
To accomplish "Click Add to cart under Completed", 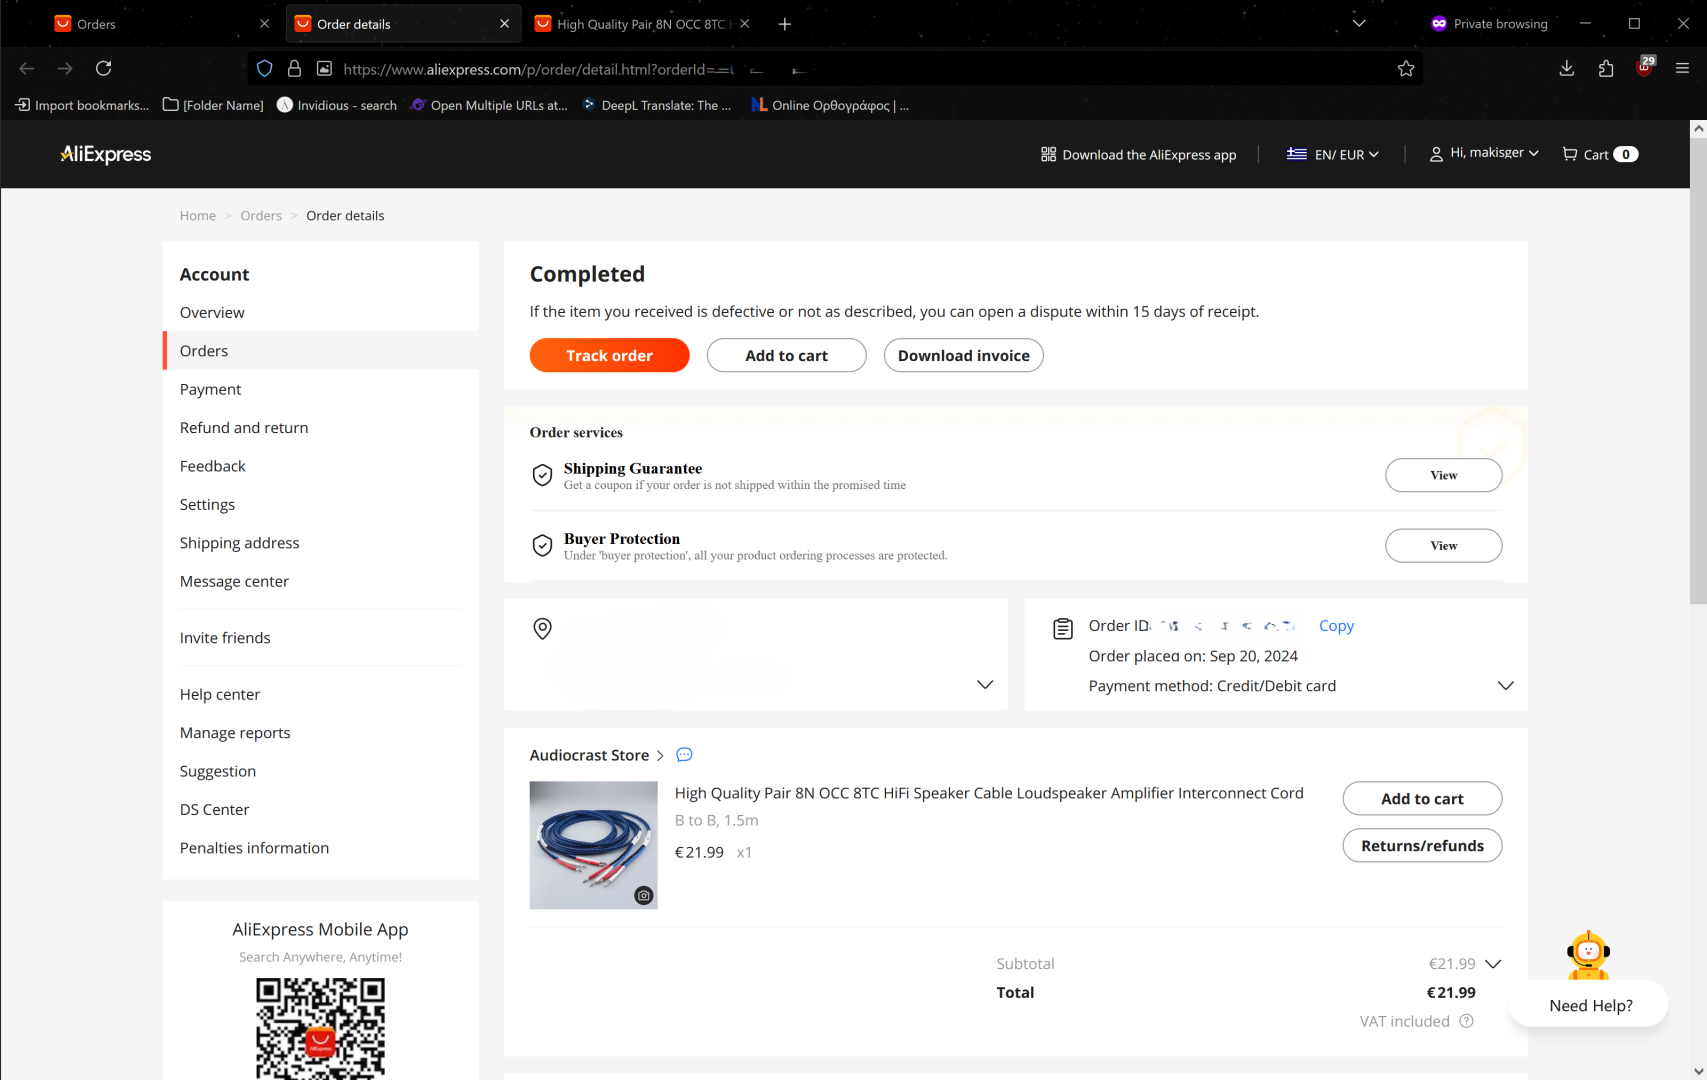I will [786, 355].
